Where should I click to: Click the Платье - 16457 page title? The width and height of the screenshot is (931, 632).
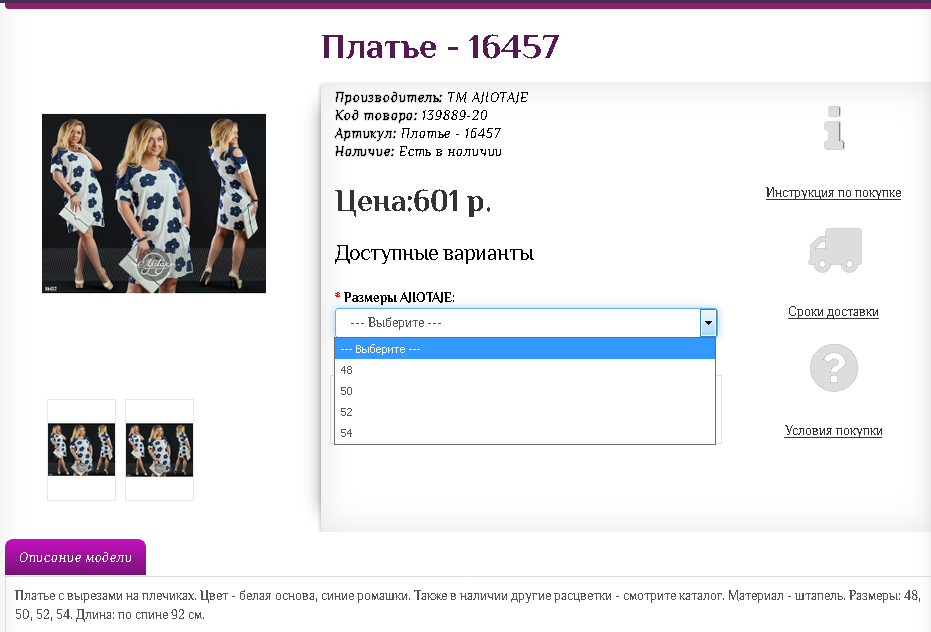[440, 46]
